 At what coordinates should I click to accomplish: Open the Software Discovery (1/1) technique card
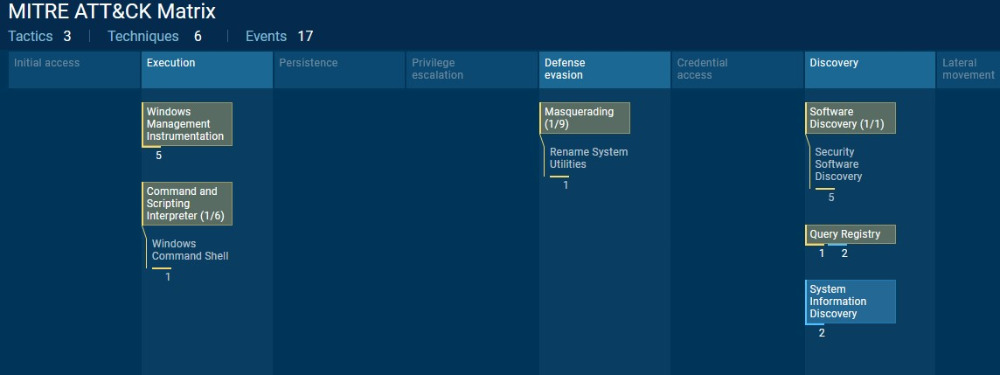pyautogui.click(x=850, y=118)
